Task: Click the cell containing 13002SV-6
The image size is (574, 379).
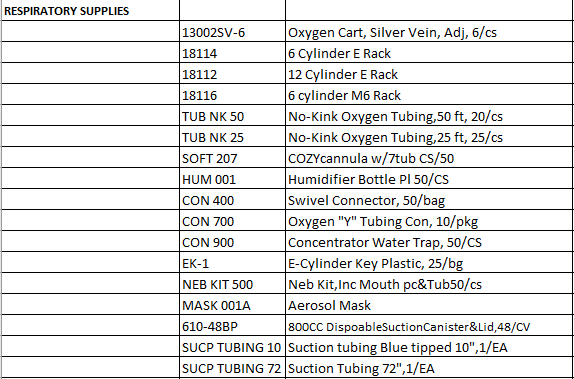Action: (232, 31)
